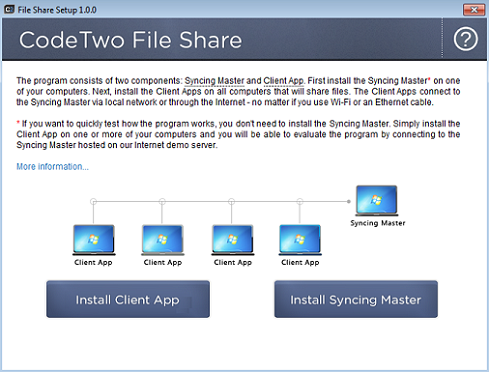This screenshot has width=489, height=372.
Task: Click the Syncing Master underlined term in paragraph
Action: [x=214, y=81]
